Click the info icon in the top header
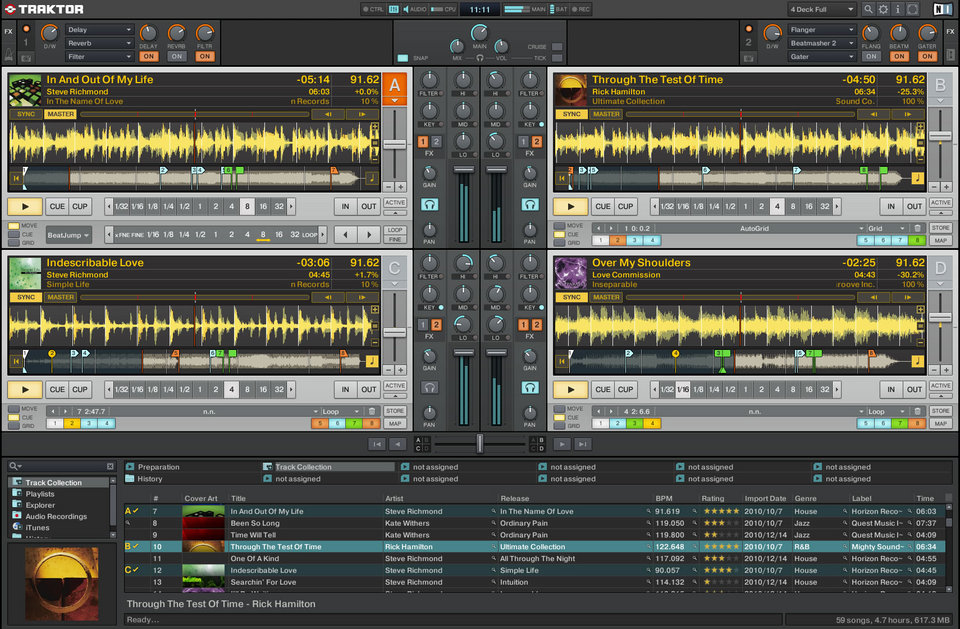The image size is (960, 629). pyautogui.click(x=898, y=9)
